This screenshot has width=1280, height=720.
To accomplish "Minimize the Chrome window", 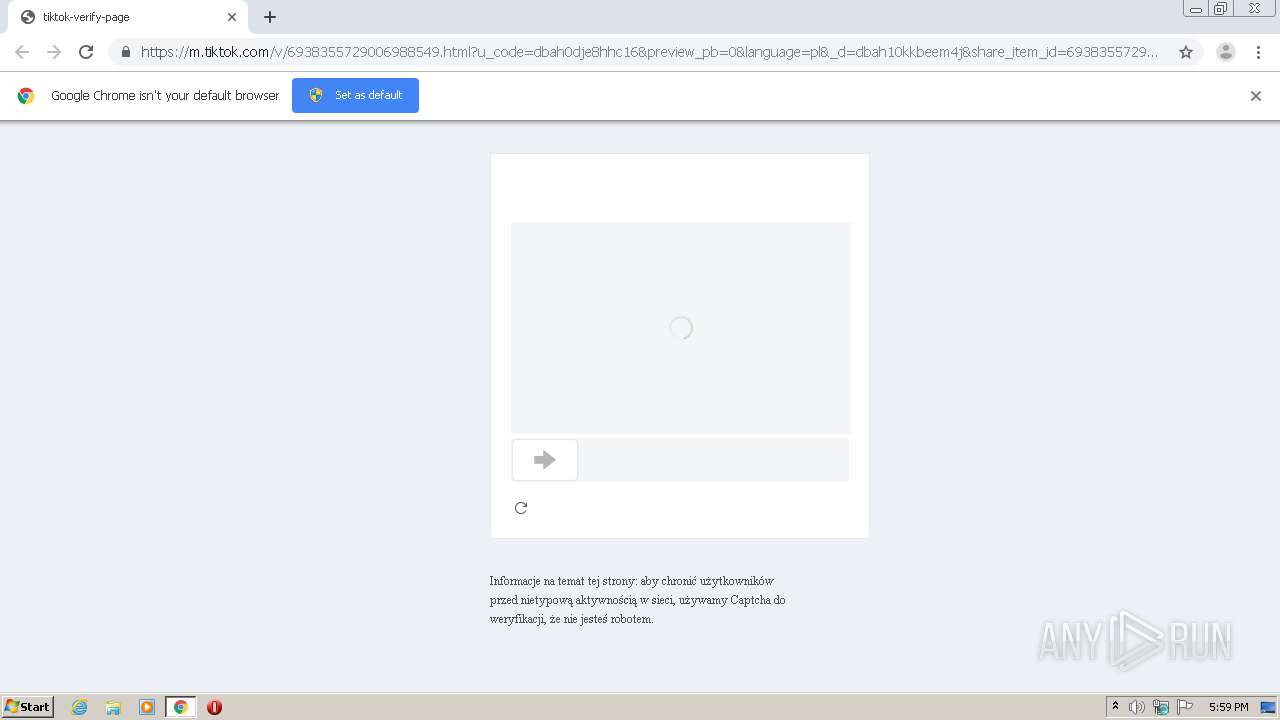I will (x=1196, y=9).
